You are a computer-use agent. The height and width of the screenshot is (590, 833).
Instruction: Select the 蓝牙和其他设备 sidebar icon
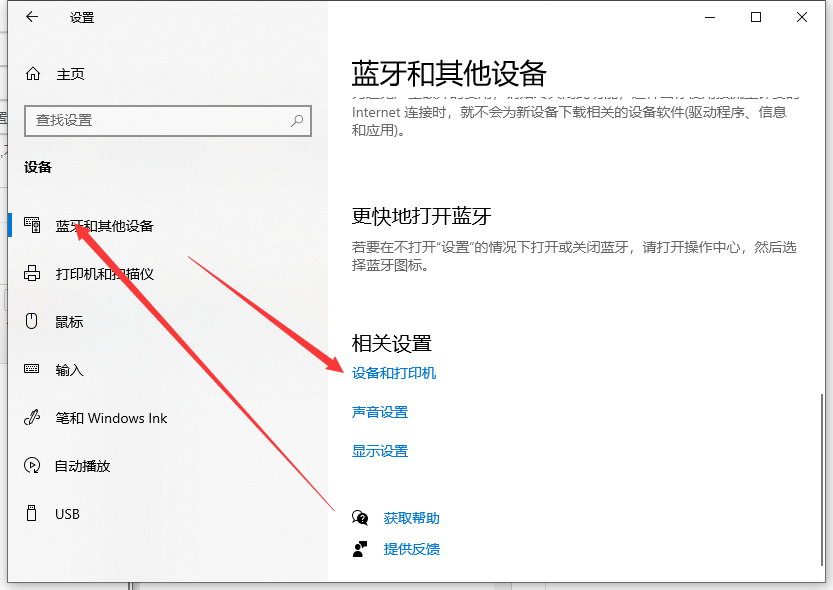tap(32, 226)
